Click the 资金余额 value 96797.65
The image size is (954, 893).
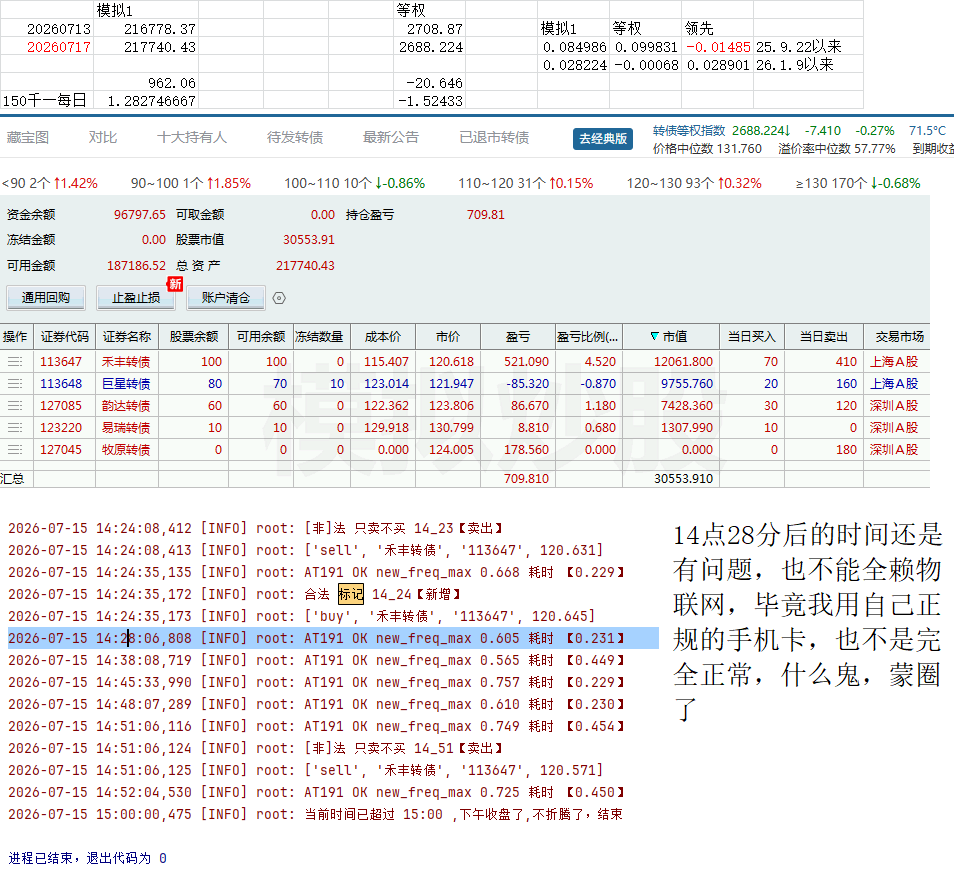pos(139,215)
